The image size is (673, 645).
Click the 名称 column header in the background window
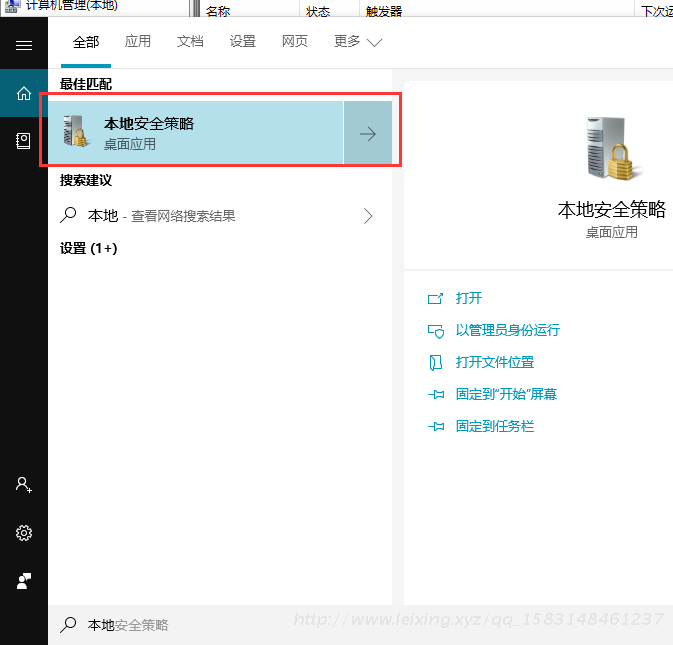(x=218, y=11)
